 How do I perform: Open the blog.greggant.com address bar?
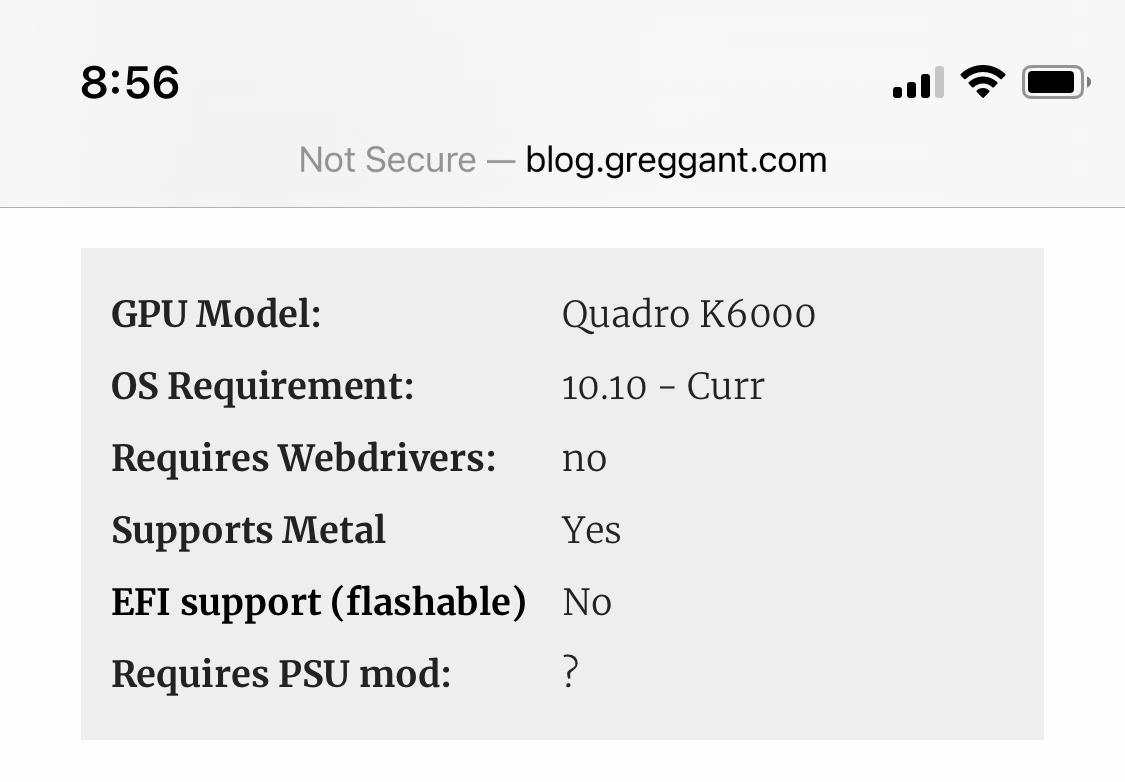tap(562, 160)
